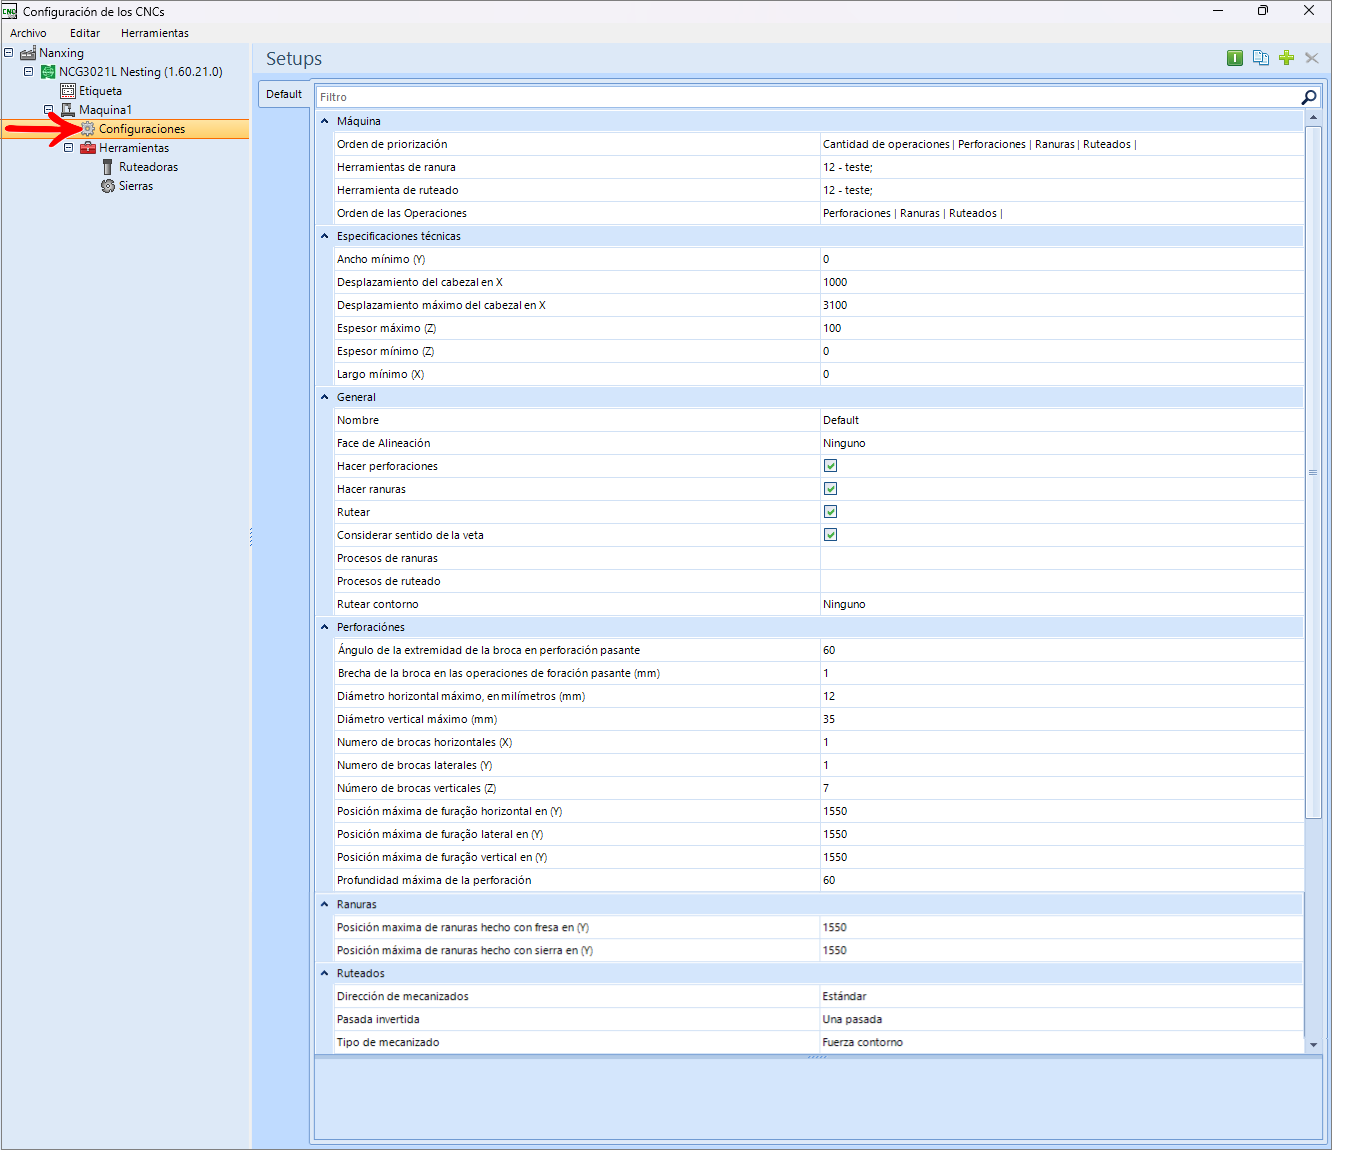Click Orden de las Operaciones value

point(1062,213)
